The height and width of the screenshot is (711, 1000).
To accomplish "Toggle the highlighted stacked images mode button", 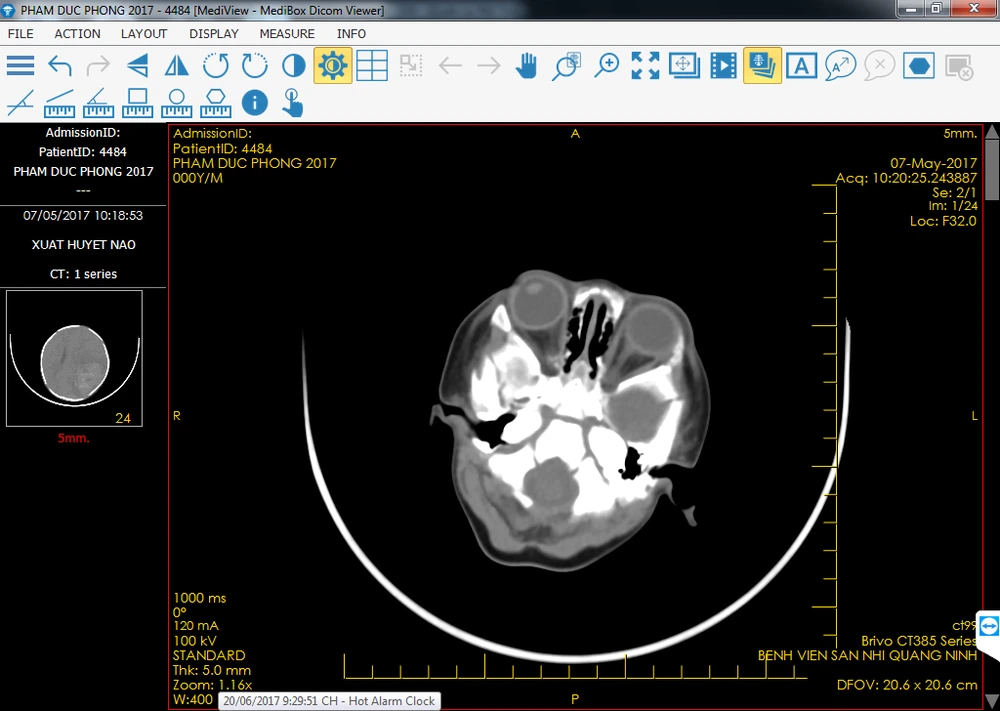I will tap(762, 66).
